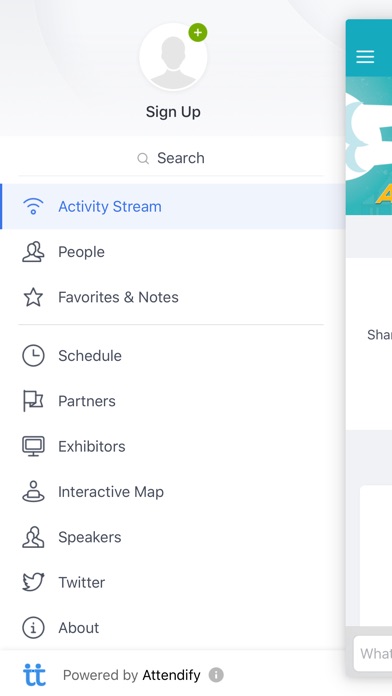392x696 pixels.
Task: Click the Speakers person icon
Action: click(33, 537)
